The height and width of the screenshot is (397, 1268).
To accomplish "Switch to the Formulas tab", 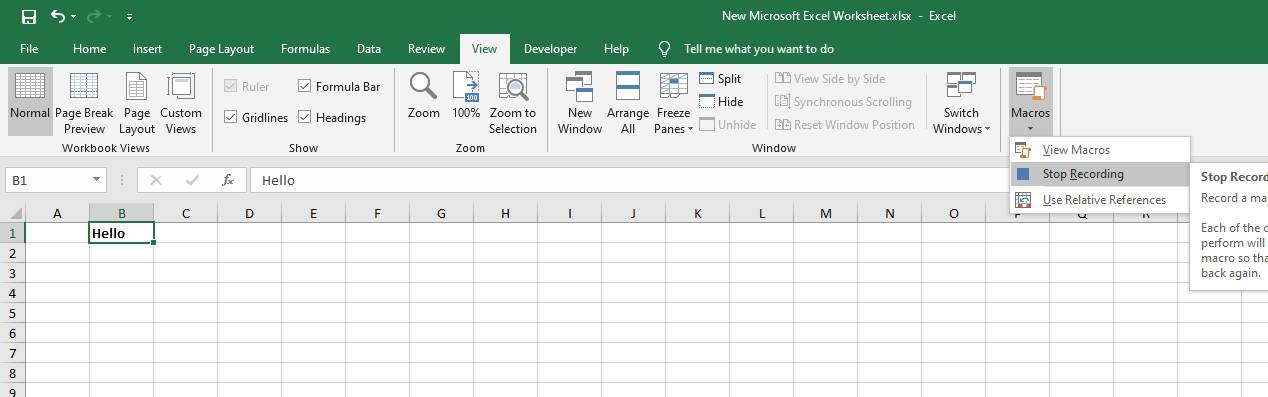I will coord(305,48).
